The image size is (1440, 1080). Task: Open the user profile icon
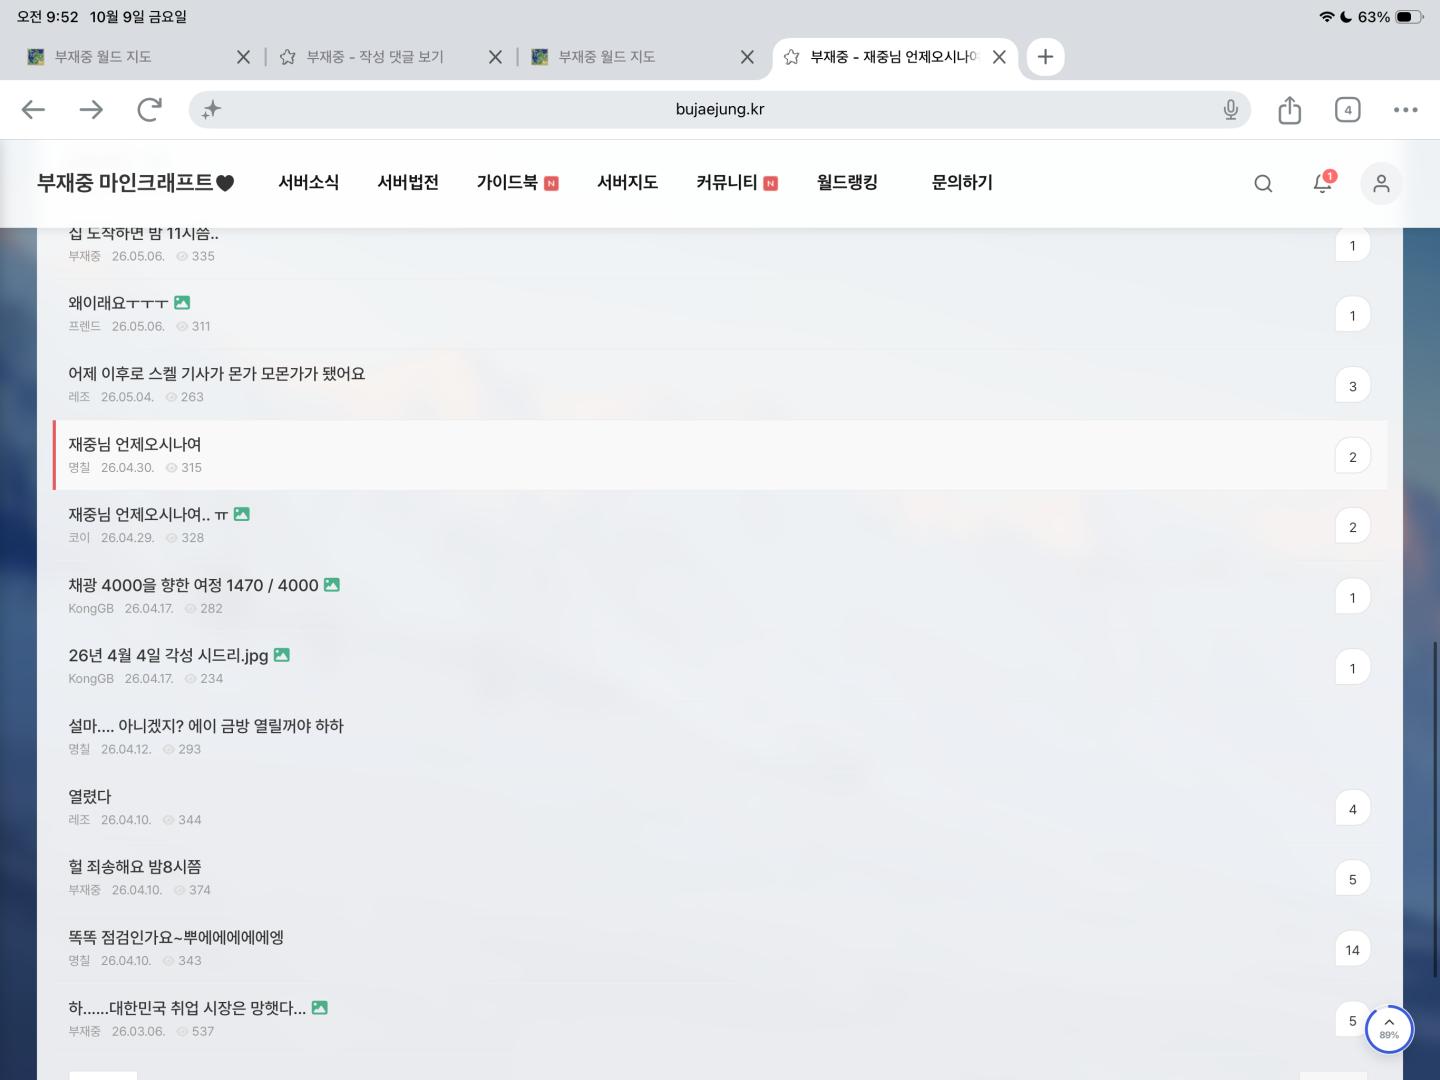point(1381,184)
